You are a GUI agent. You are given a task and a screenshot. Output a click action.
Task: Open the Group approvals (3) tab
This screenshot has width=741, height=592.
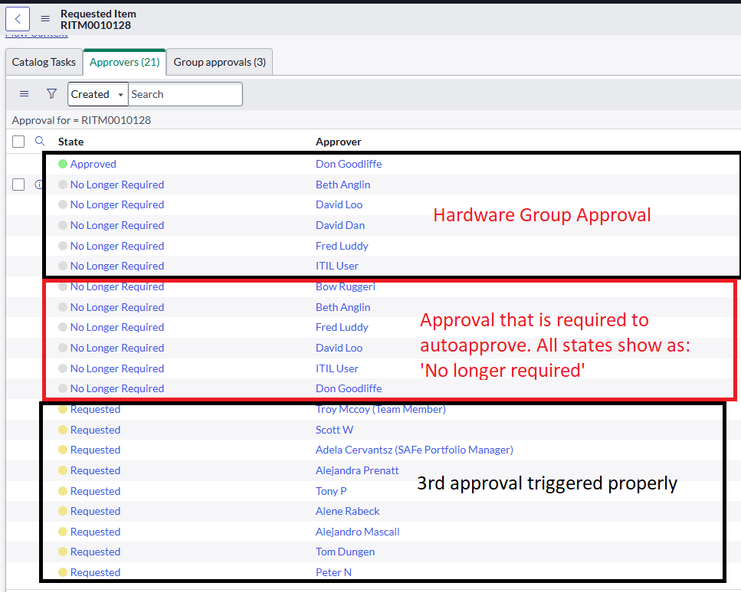220,62
